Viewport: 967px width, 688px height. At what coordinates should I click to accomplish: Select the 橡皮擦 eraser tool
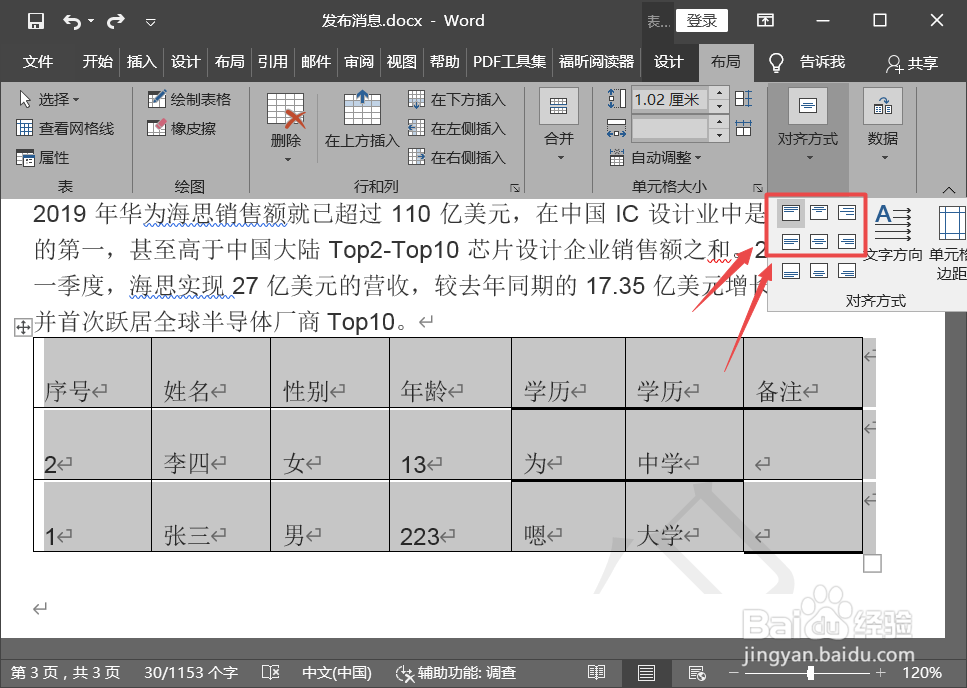click(x=182, y=128)
